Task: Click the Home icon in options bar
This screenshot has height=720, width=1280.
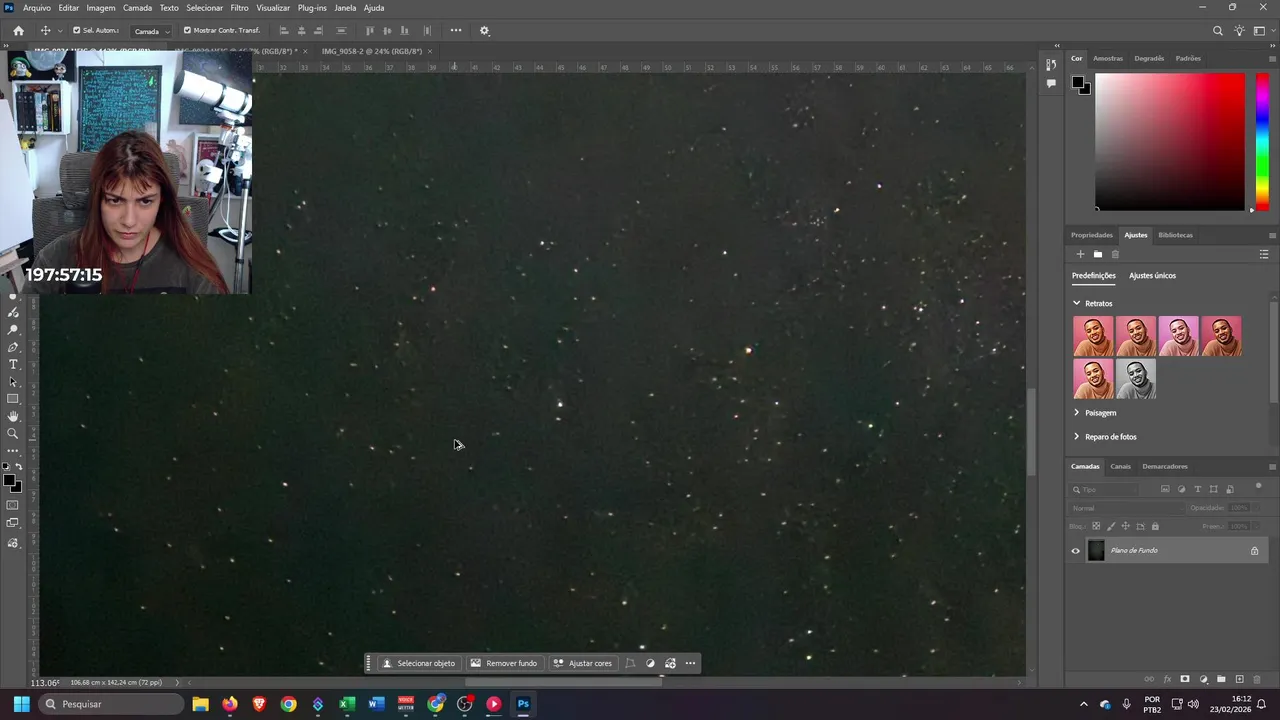Action: click(18, 31)
